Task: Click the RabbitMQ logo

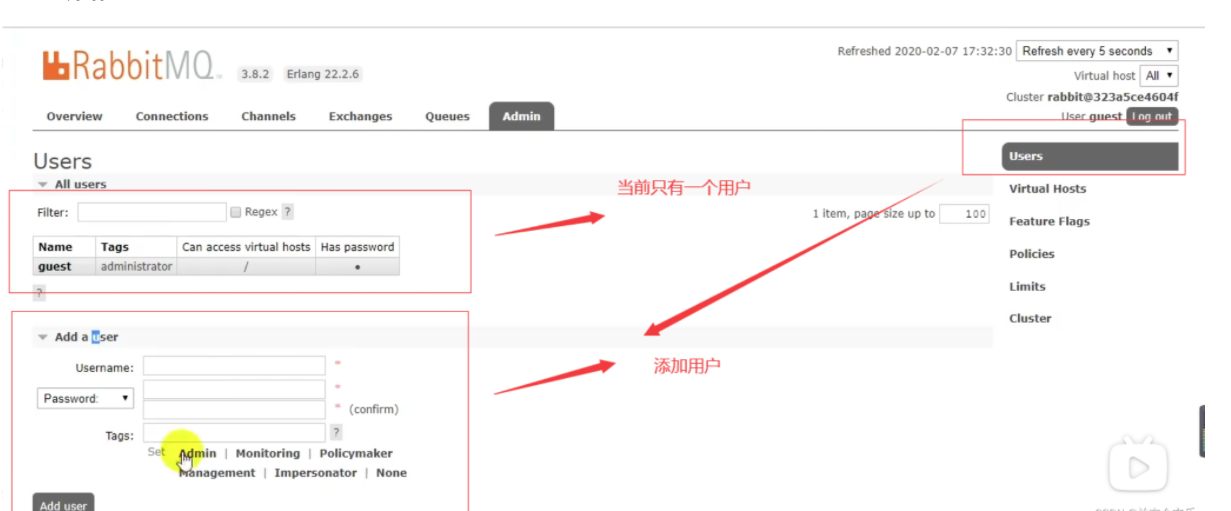Action: 132,64
